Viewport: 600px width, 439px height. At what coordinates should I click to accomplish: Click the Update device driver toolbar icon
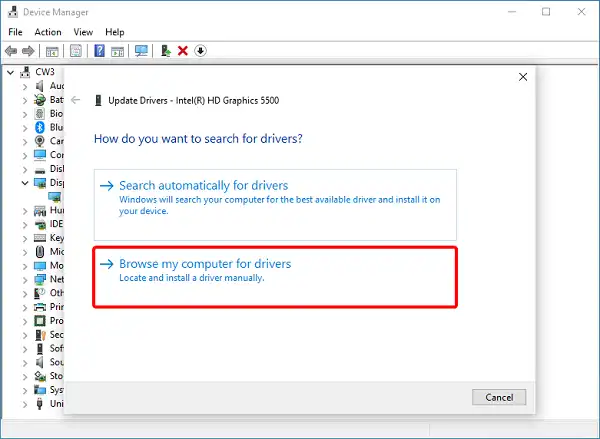pos(166,51)
